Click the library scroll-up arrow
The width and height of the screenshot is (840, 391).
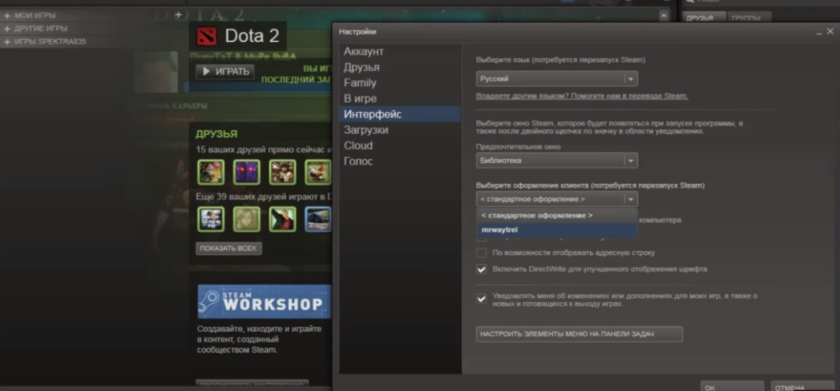click(664, 15)
